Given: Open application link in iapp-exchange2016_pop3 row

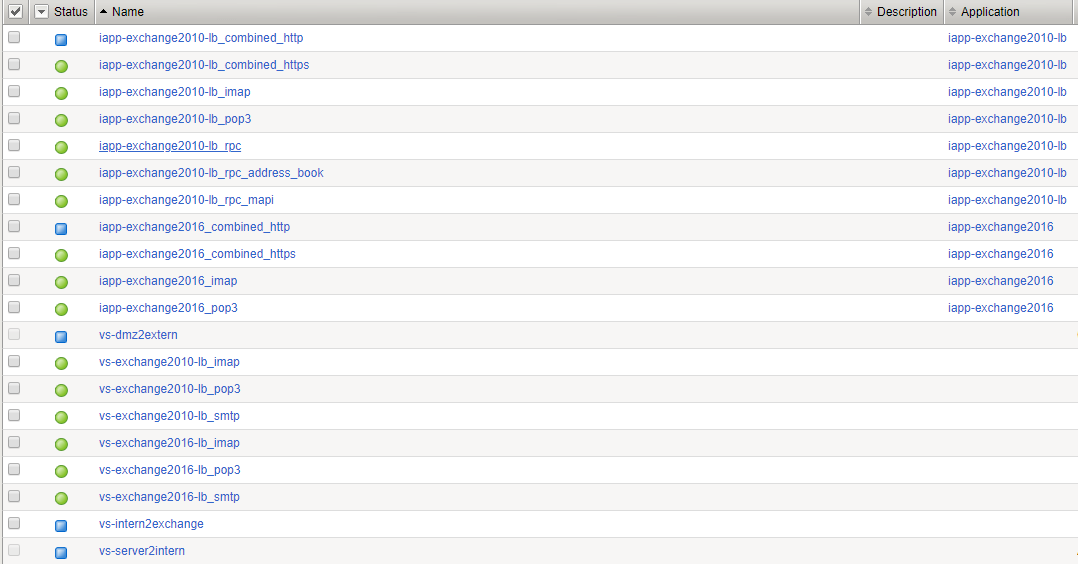Looking at the screenshot, I should pos(1000,308).
